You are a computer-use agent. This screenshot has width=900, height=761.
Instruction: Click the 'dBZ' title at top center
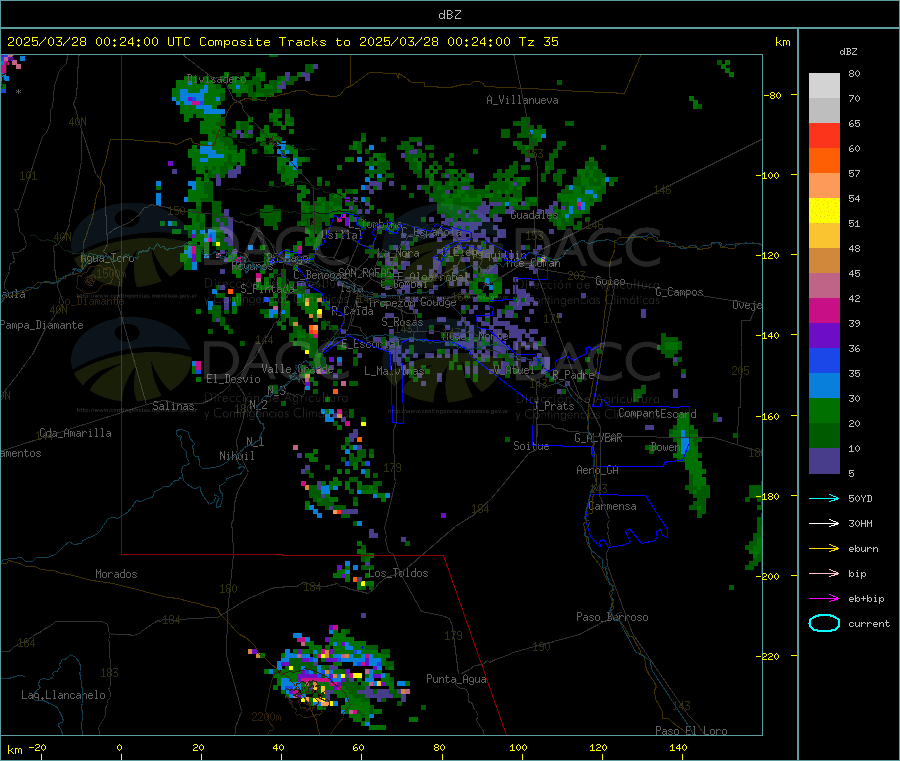tap(449, 15)
